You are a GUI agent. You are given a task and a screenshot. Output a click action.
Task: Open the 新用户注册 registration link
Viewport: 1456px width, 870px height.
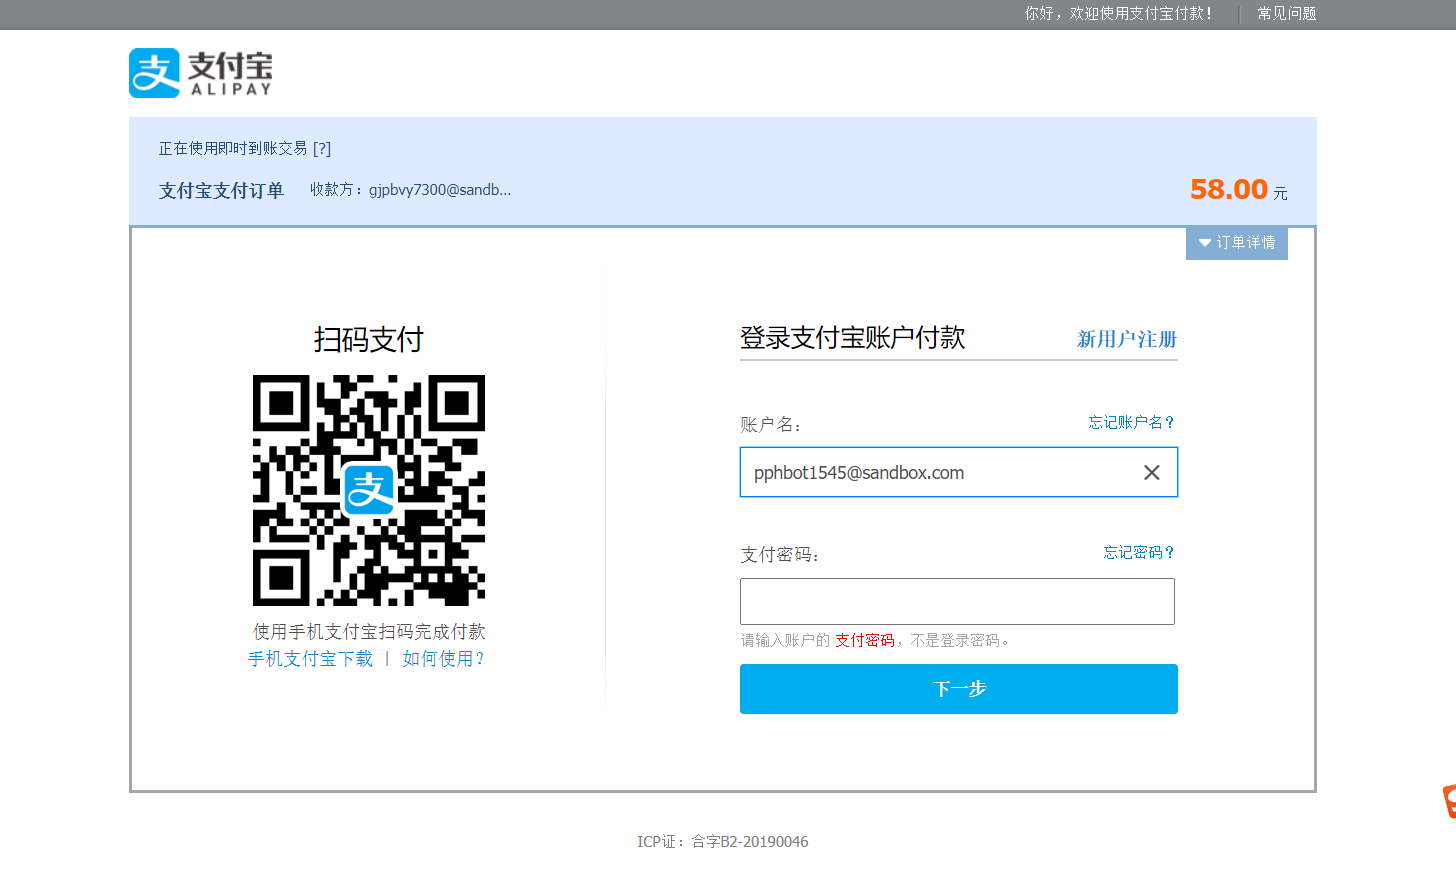[x=1127, y=339]
